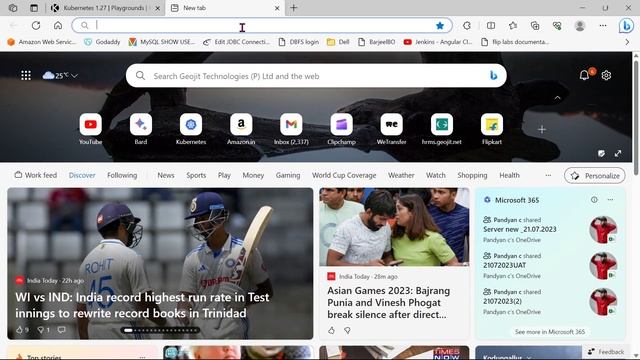Click the favorite star in address bar
Screen dimensions: 640x360
click(x=440, y=26)
